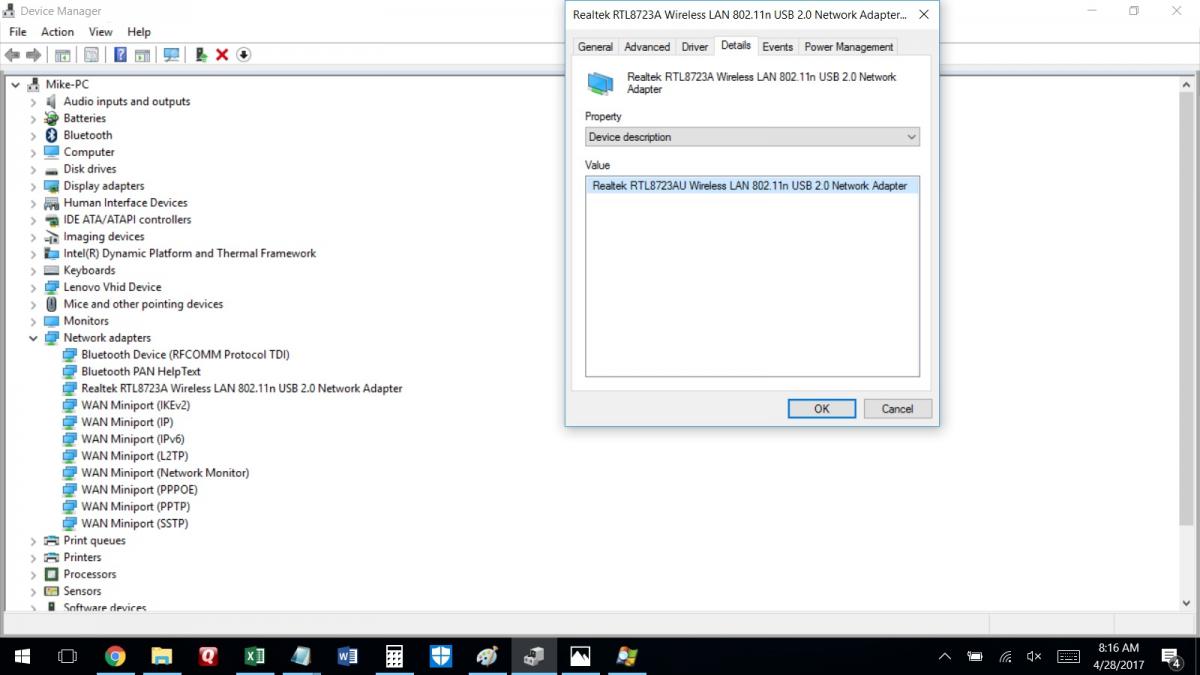Click the Disable device down-arrow icon
This screenshot has height=675, width=1200.
coord(243,55)
